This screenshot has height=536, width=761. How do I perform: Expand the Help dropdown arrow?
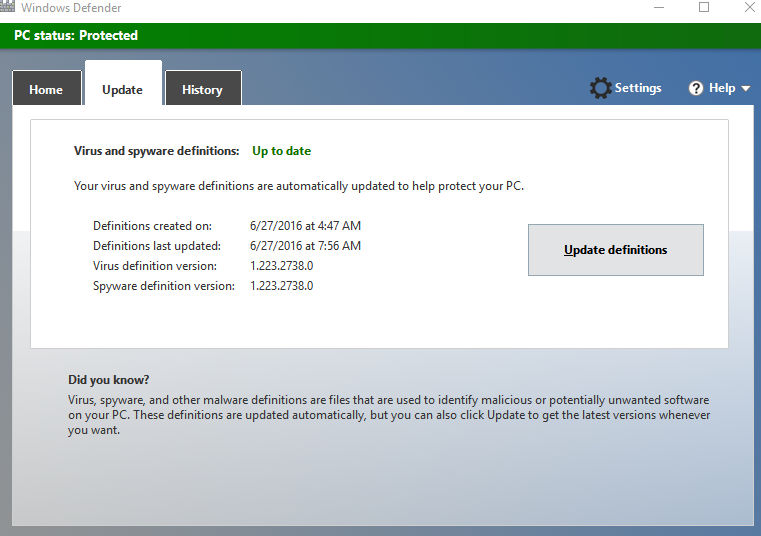[745, 88]
